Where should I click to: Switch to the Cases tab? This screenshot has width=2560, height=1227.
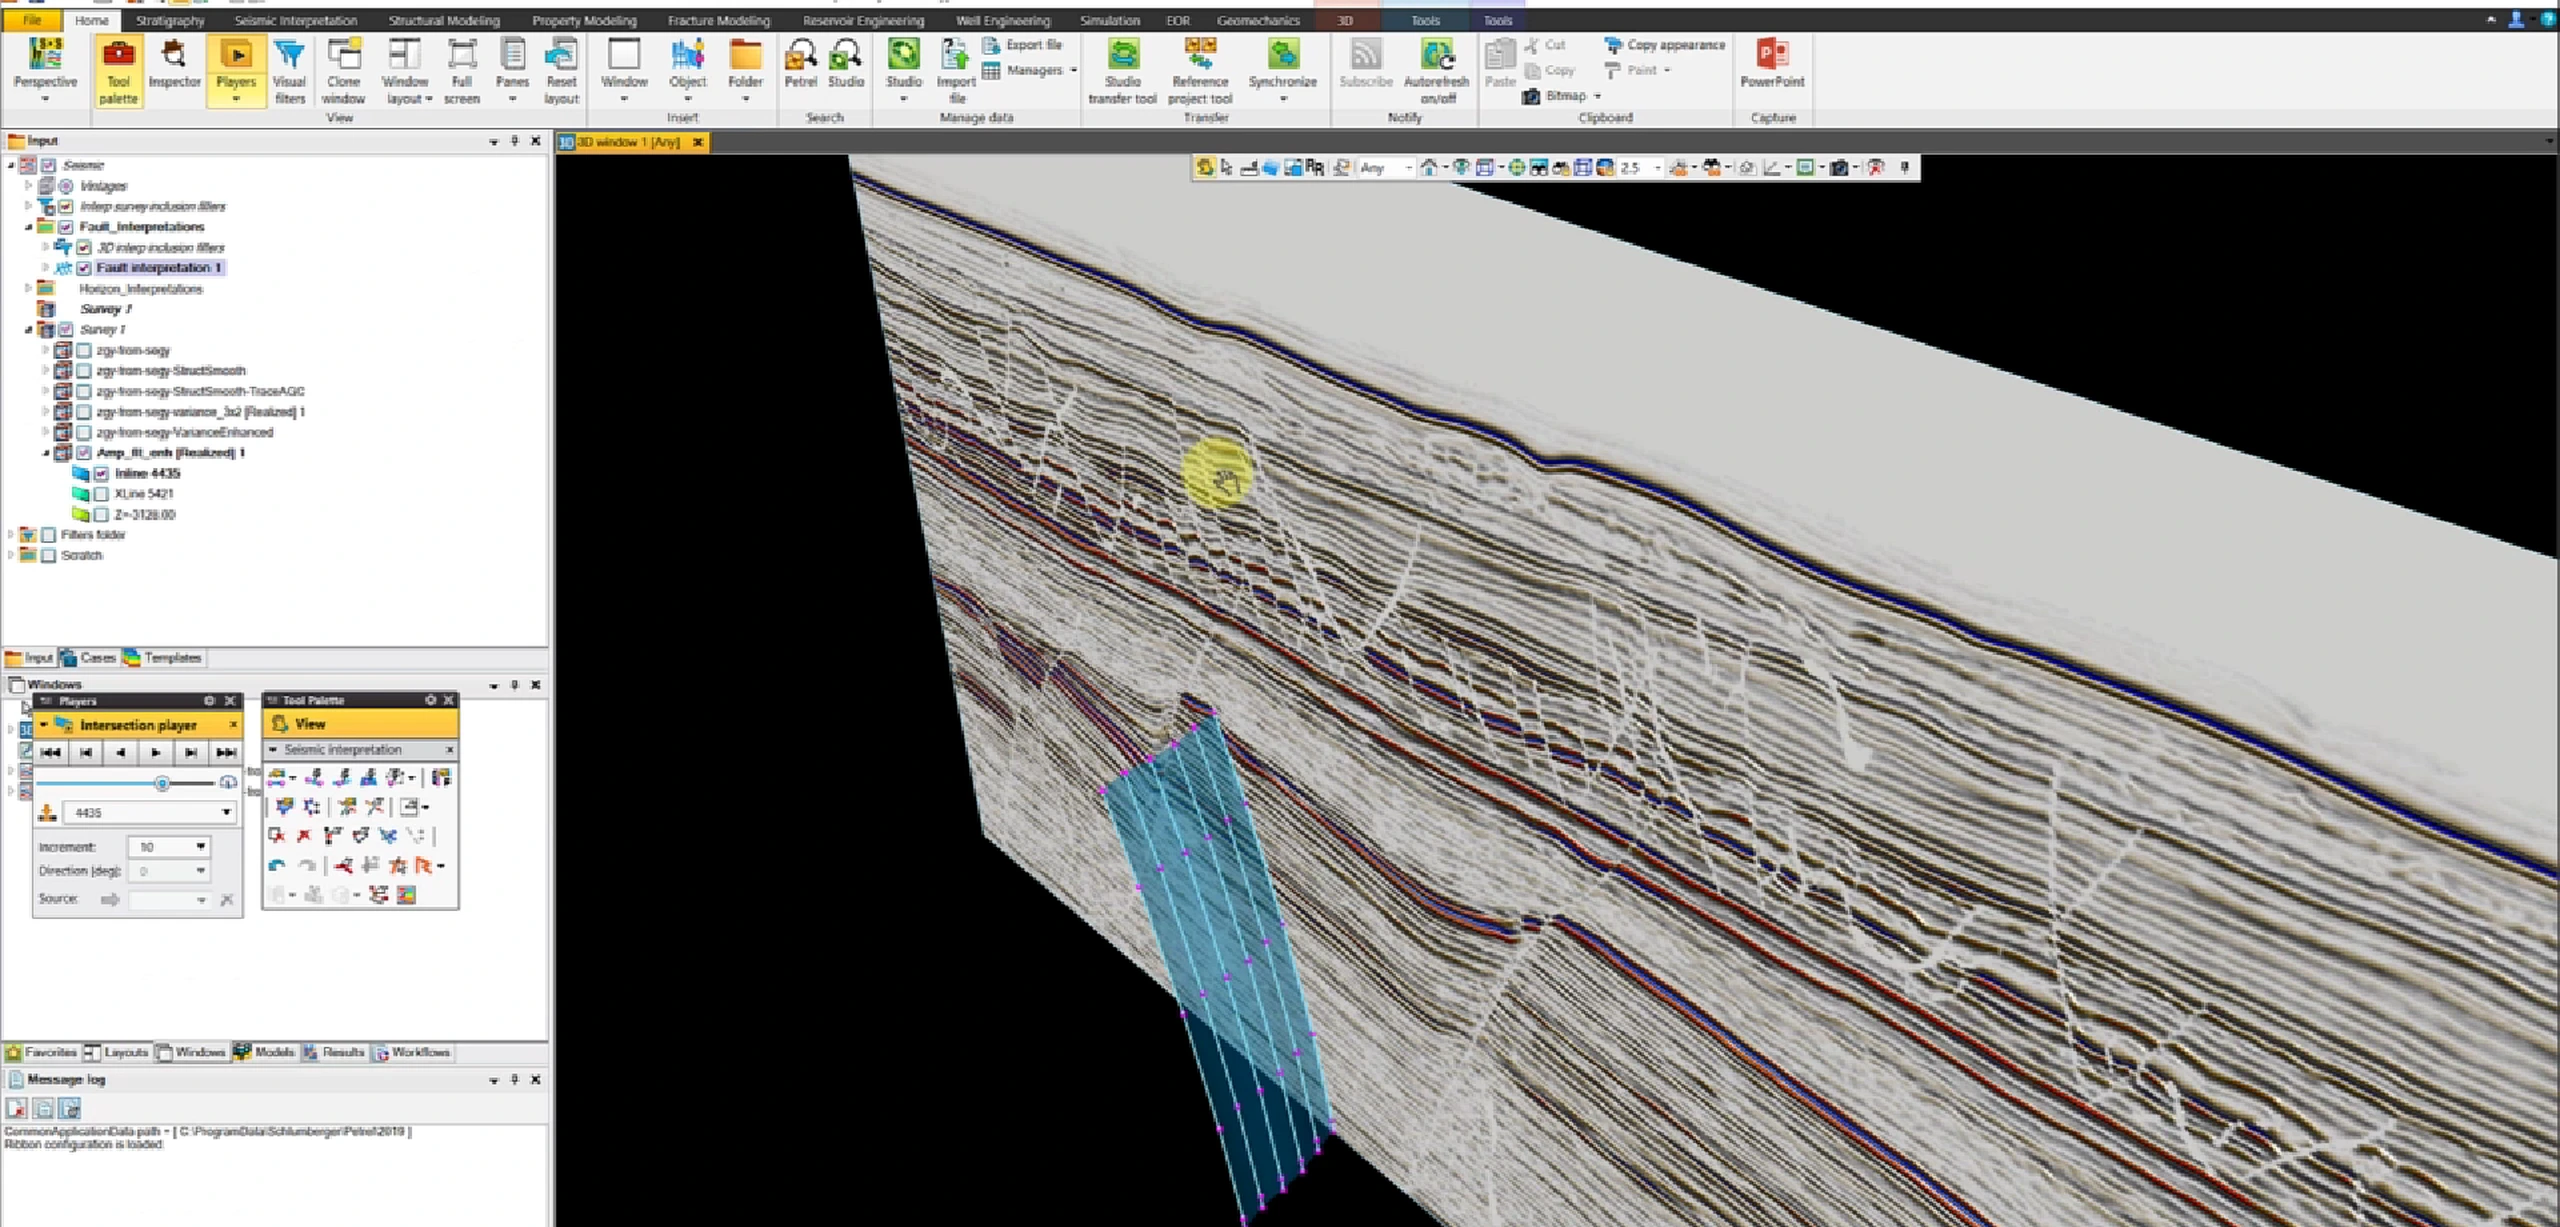click(88, 658)
